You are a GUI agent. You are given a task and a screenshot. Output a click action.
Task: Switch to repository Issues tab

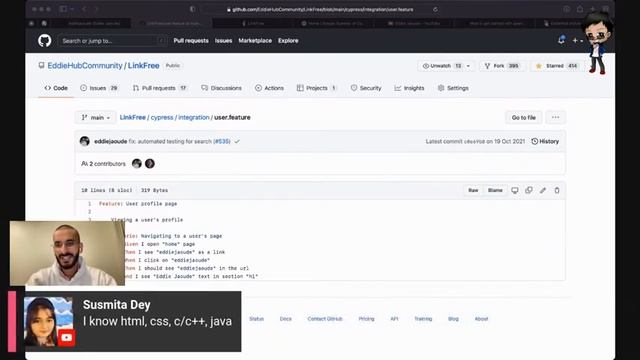pos(99,88)
